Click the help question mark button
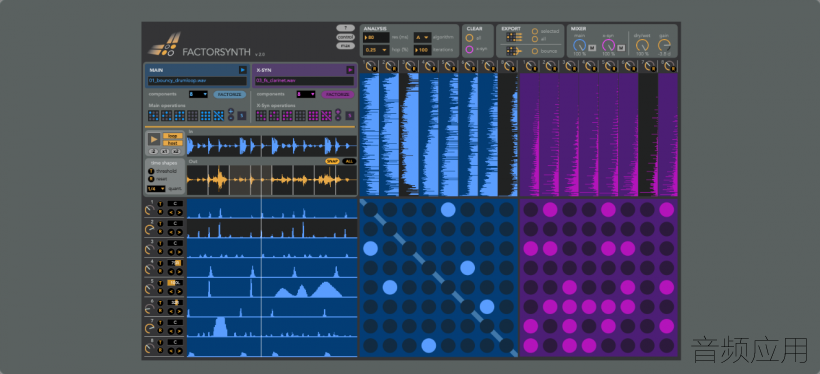Image resolution: width=820 pixels, height=374 pixels. click(345, 28)
